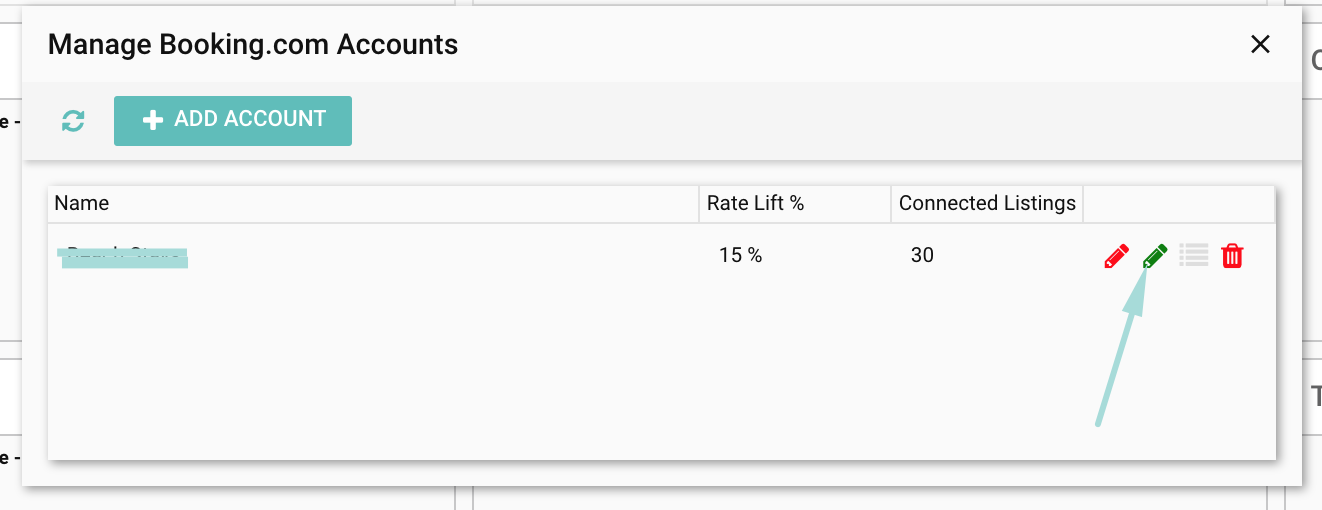Delete the account with the trash icon

(1232, 256)
